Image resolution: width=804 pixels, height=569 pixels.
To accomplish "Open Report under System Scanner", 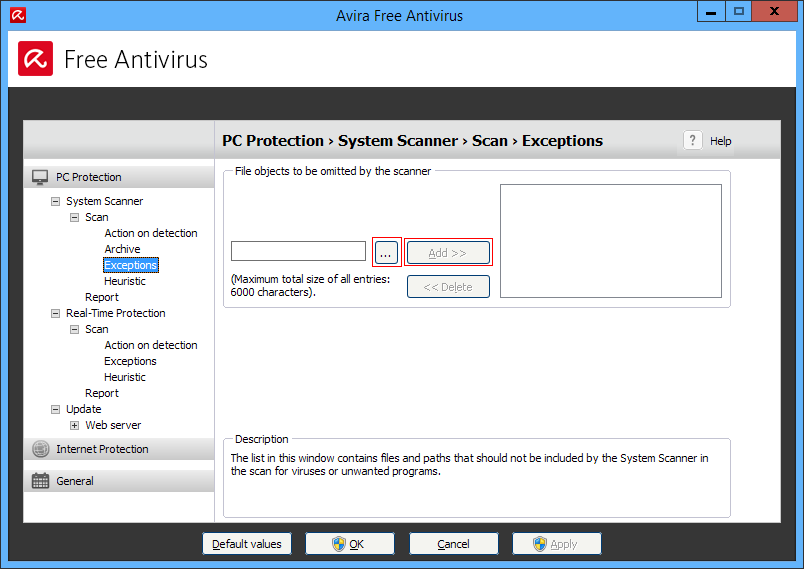I will coord(102,297).
